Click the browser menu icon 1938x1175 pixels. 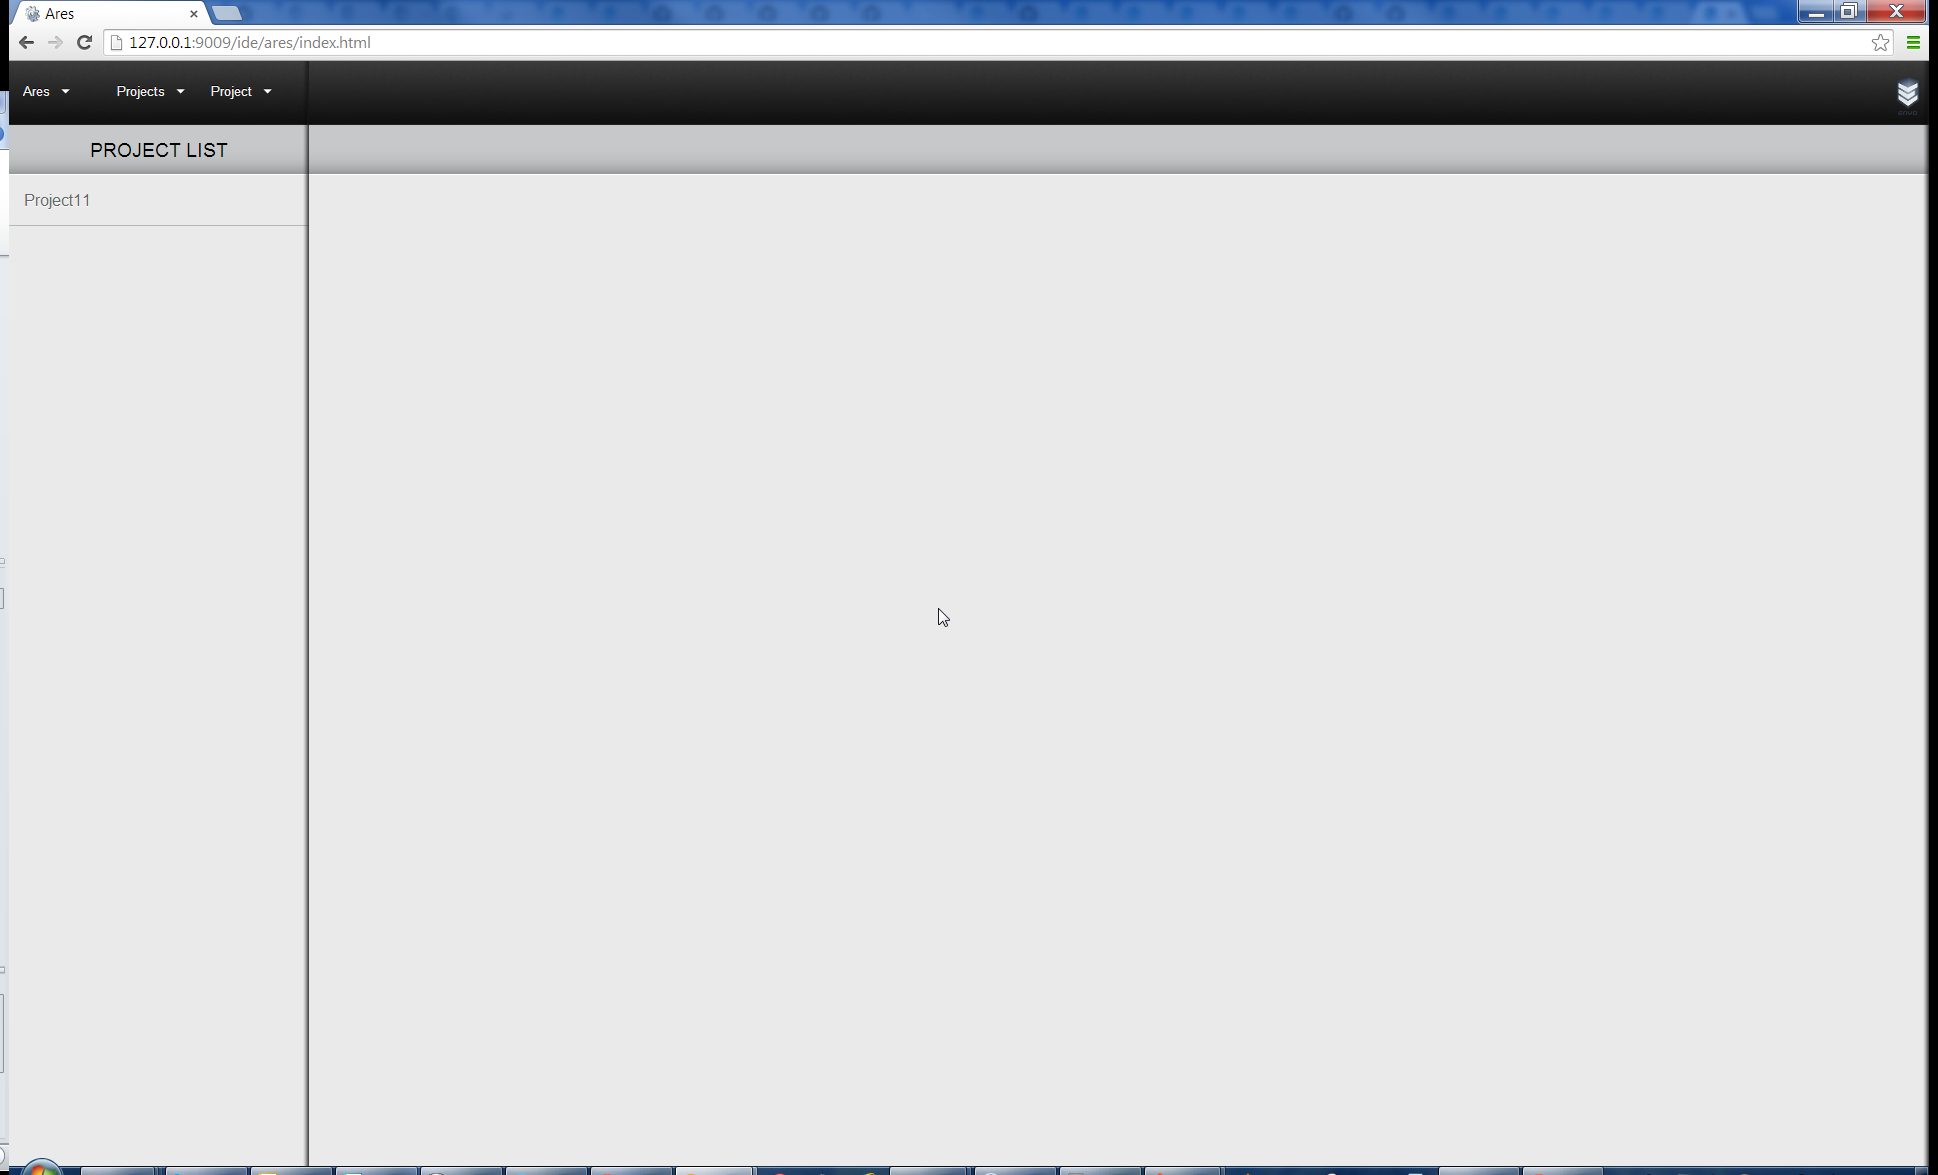pos(1913,43)
